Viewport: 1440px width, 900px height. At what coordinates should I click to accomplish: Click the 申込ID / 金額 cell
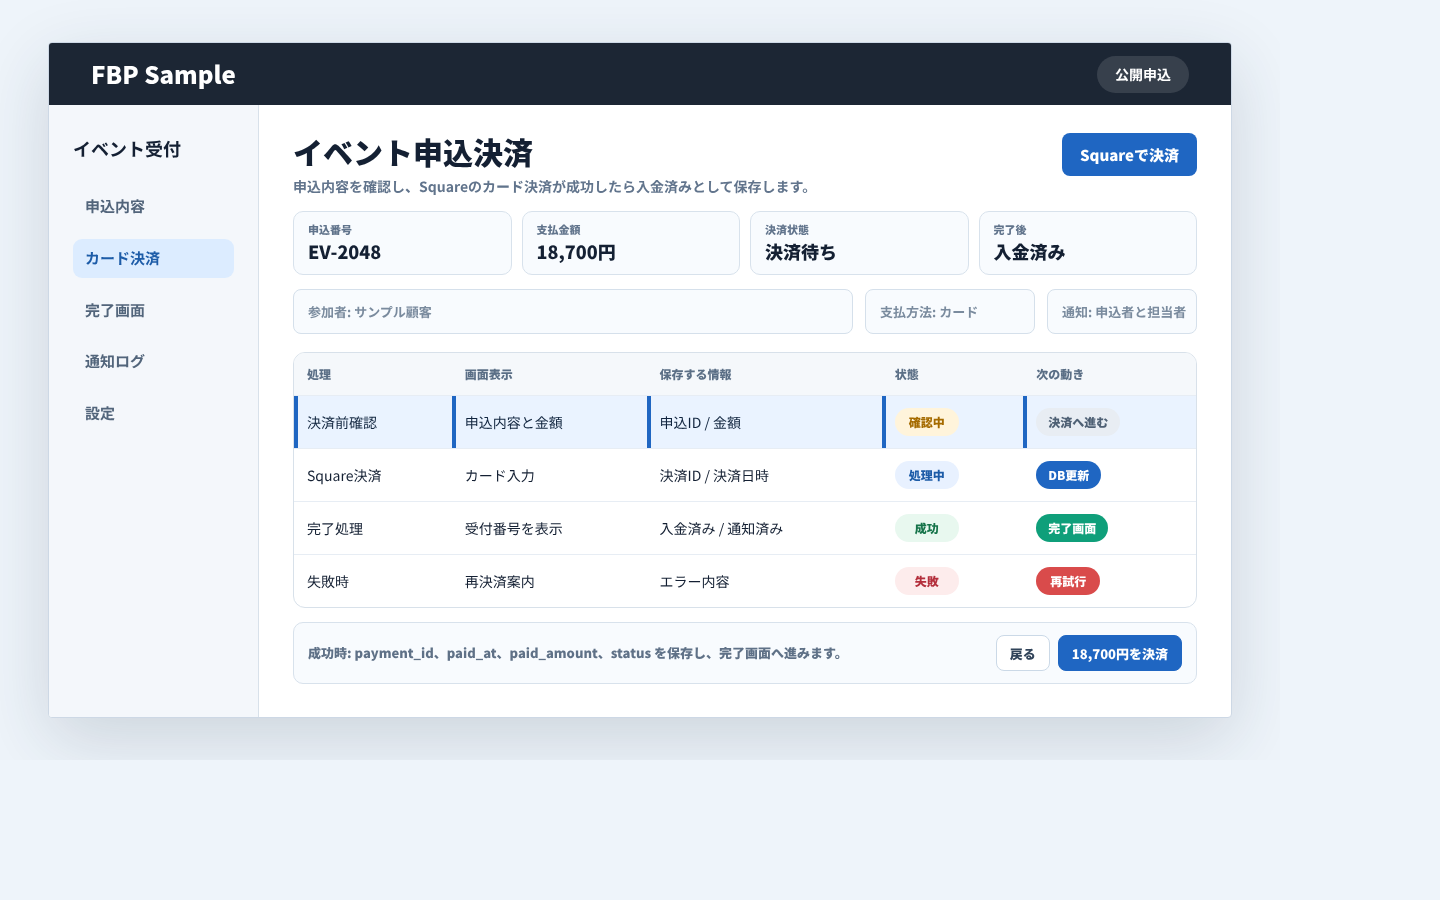pos(765,422)
